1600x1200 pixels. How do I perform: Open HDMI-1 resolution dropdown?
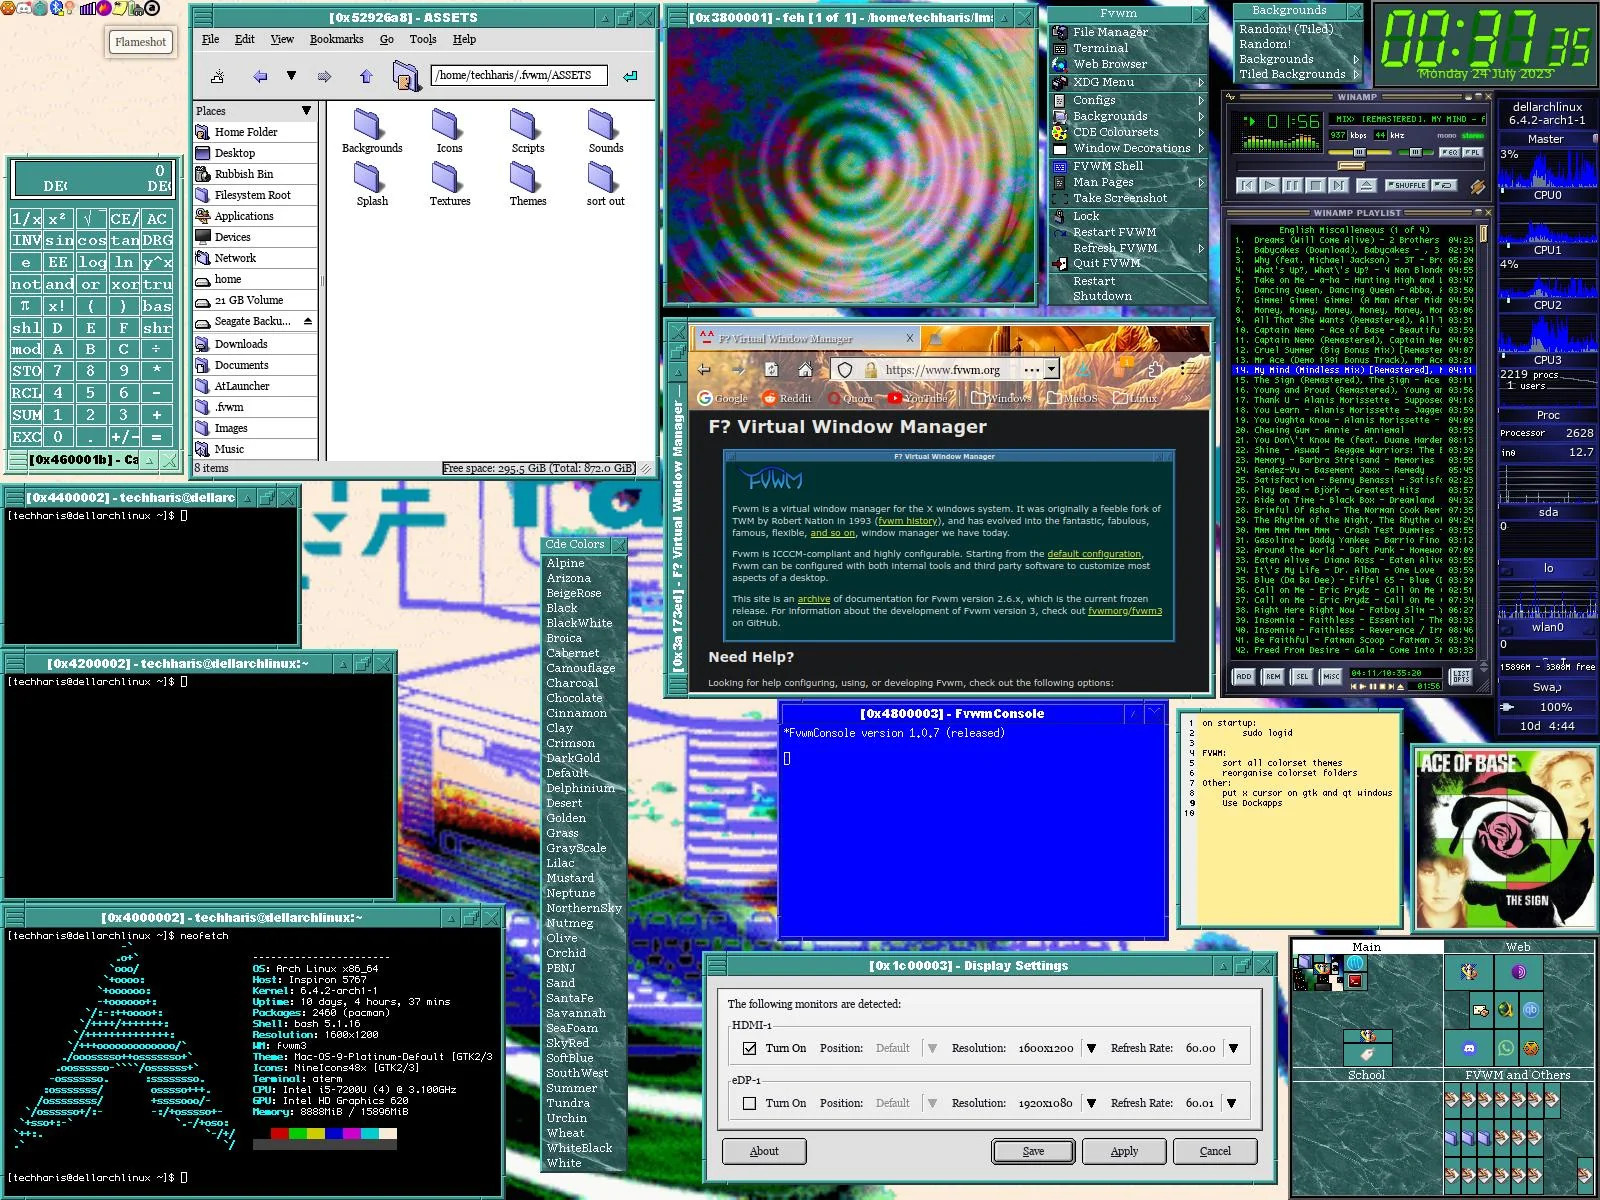[x=1091, y=1048]
